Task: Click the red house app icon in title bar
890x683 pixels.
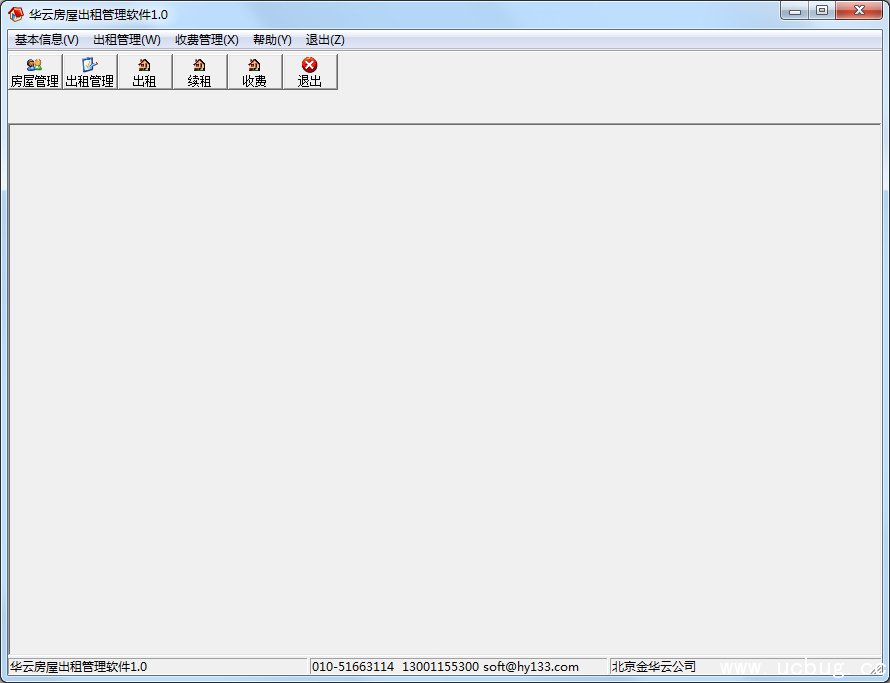Action: click(16, 14)
